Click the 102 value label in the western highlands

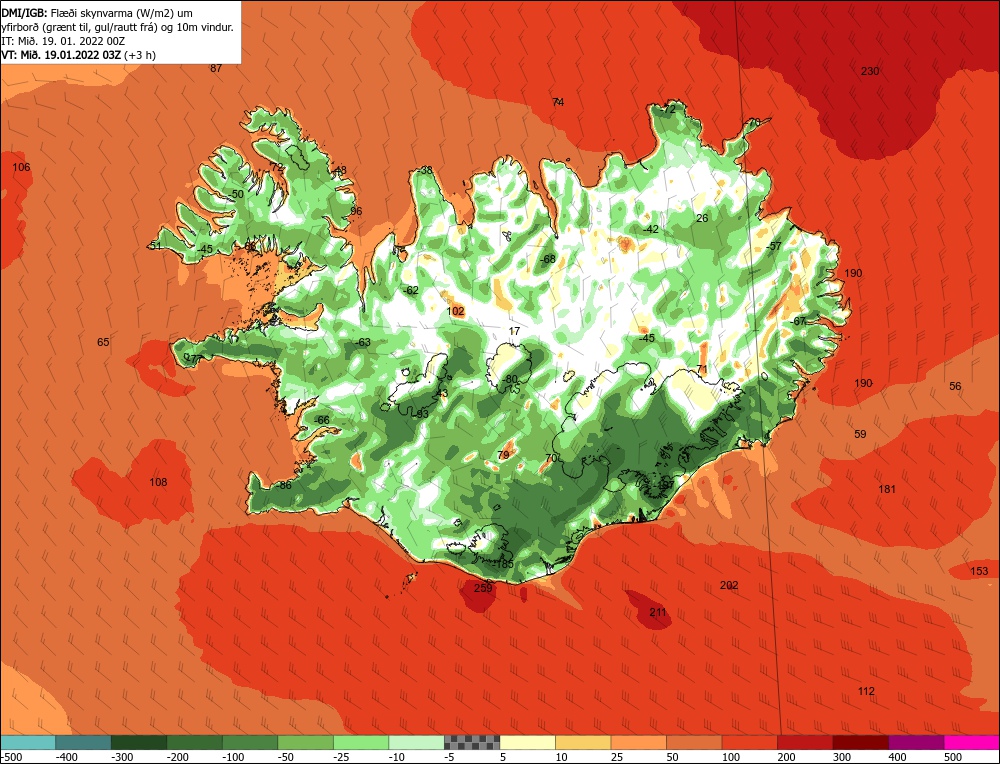pos(455,311)
